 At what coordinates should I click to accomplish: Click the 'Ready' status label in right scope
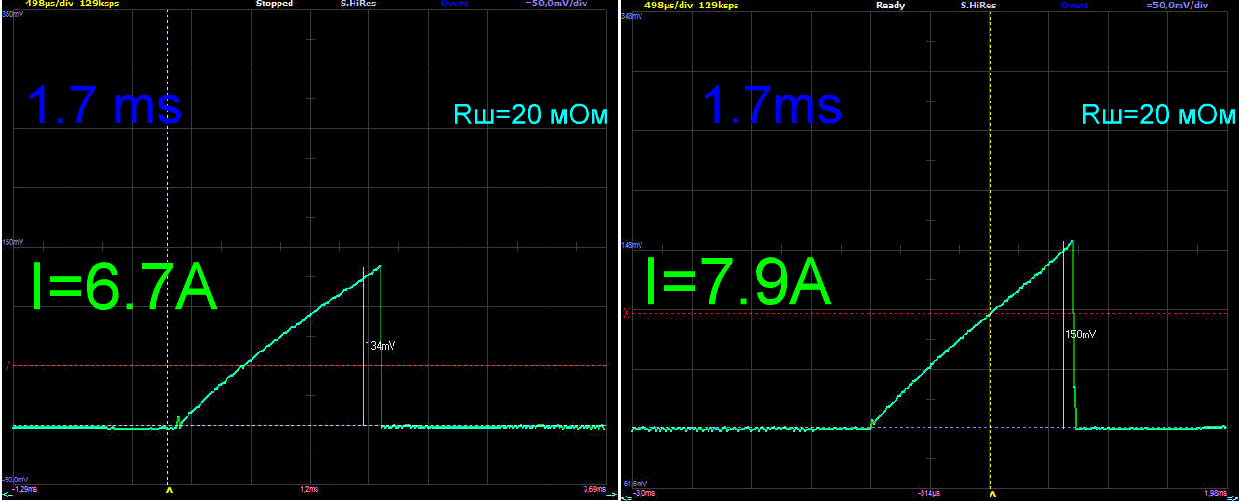point(890,5)
